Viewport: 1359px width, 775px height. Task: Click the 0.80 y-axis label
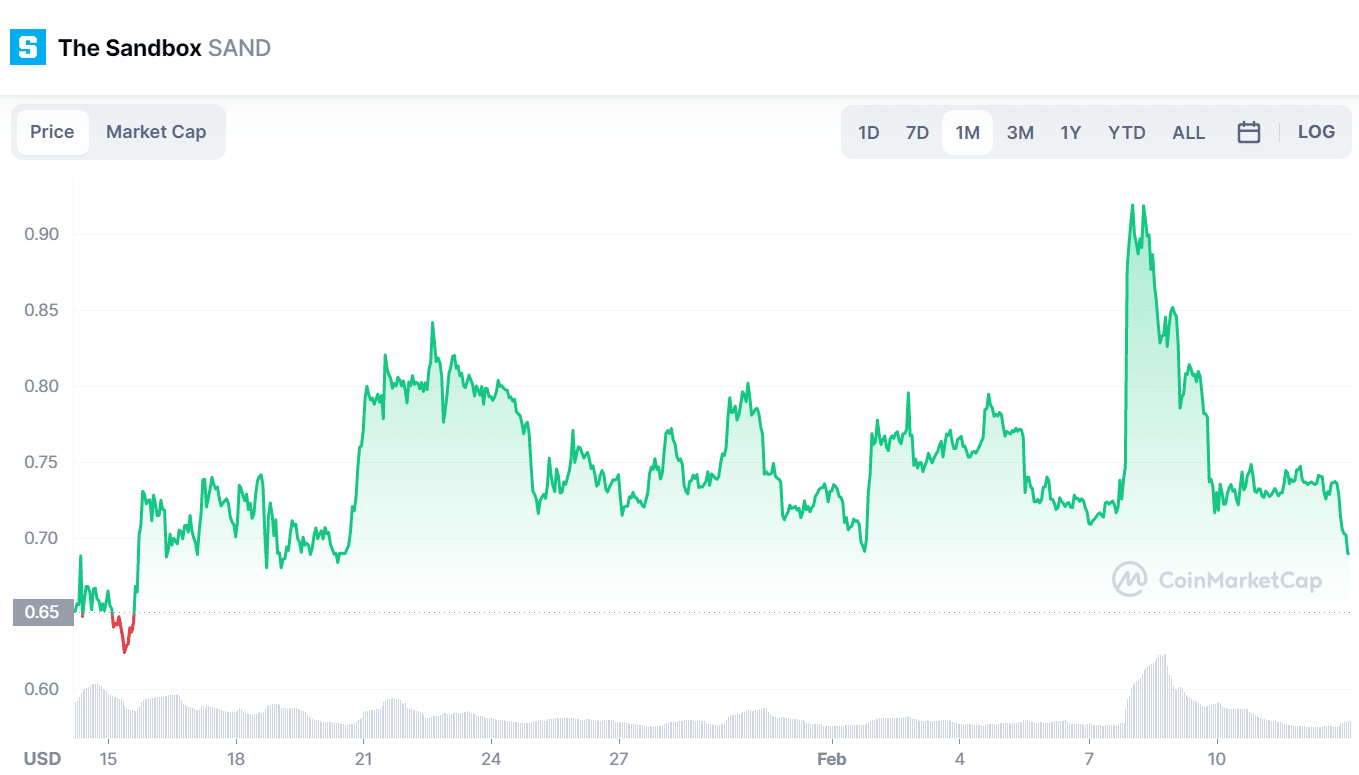(x=42, y=386)
